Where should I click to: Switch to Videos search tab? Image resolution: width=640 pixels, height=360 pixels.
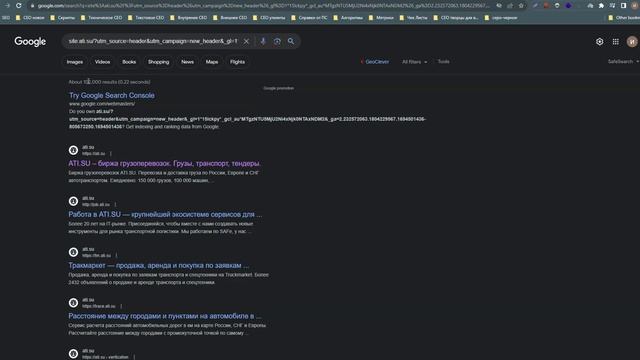102,62
